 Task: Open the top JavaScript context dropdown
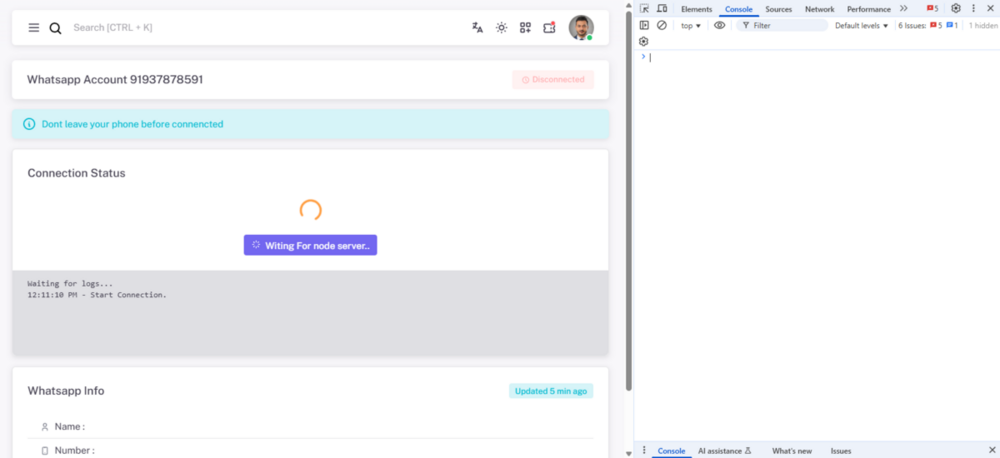pos(691,25)
